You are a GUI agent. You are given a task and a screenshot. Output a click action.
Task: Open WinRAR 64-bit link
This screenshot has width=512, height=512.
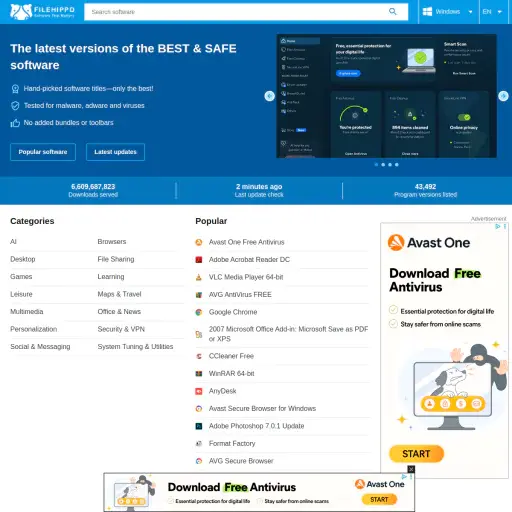pos(232,374)
